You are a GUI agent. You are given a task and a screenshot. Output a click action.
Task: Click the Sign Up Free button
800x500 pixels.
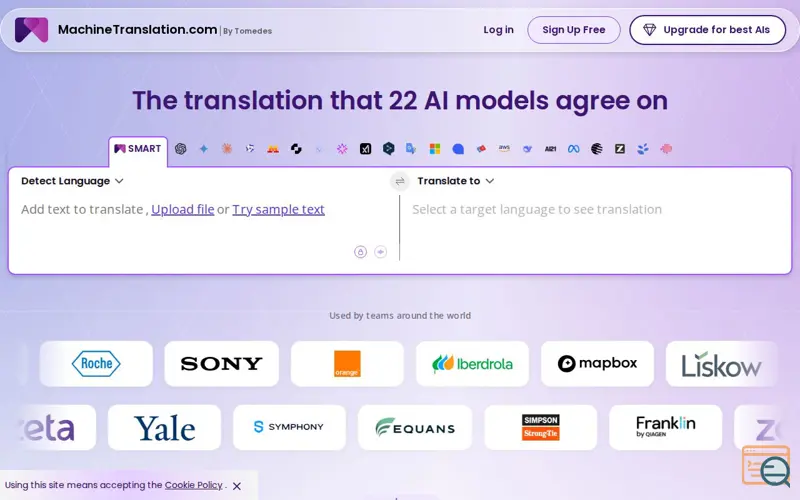point(574,30)
